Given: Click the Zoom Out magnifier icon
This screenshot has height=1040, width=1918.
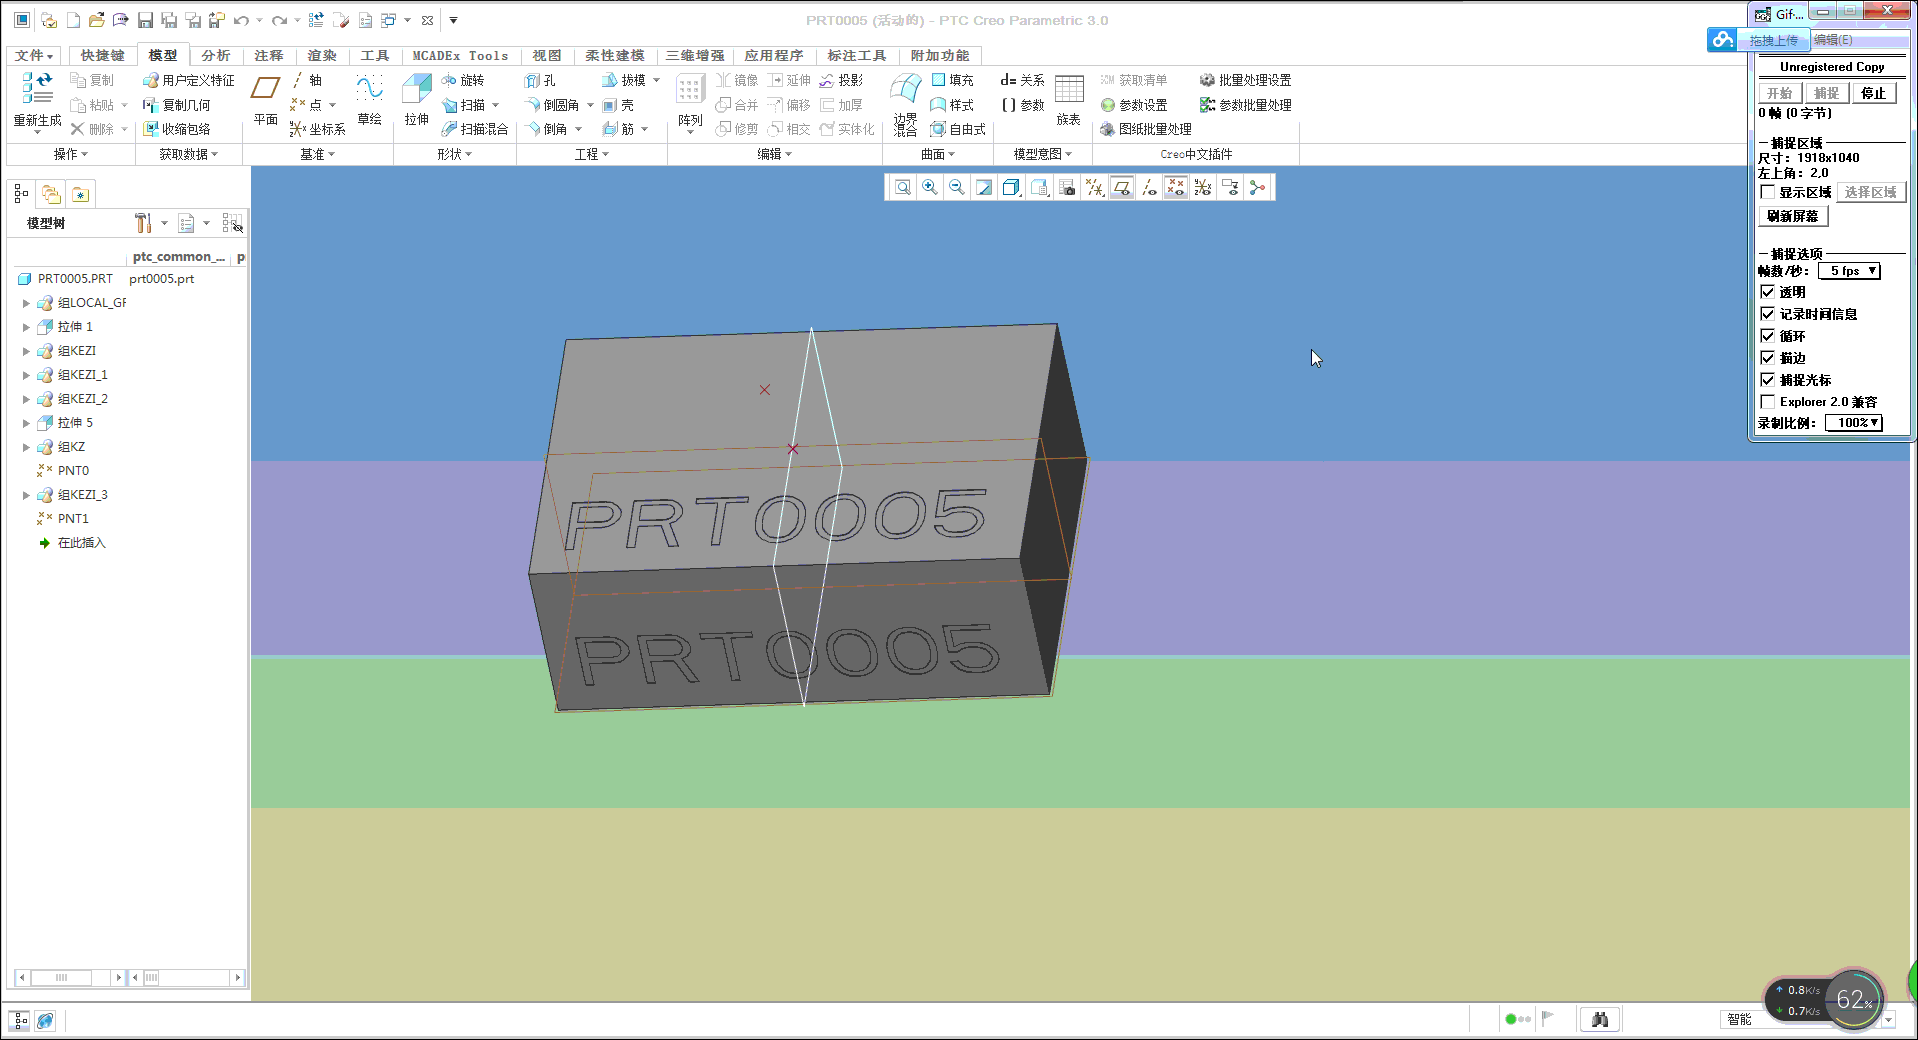Looking at the screenshot, I should (957, 187).
